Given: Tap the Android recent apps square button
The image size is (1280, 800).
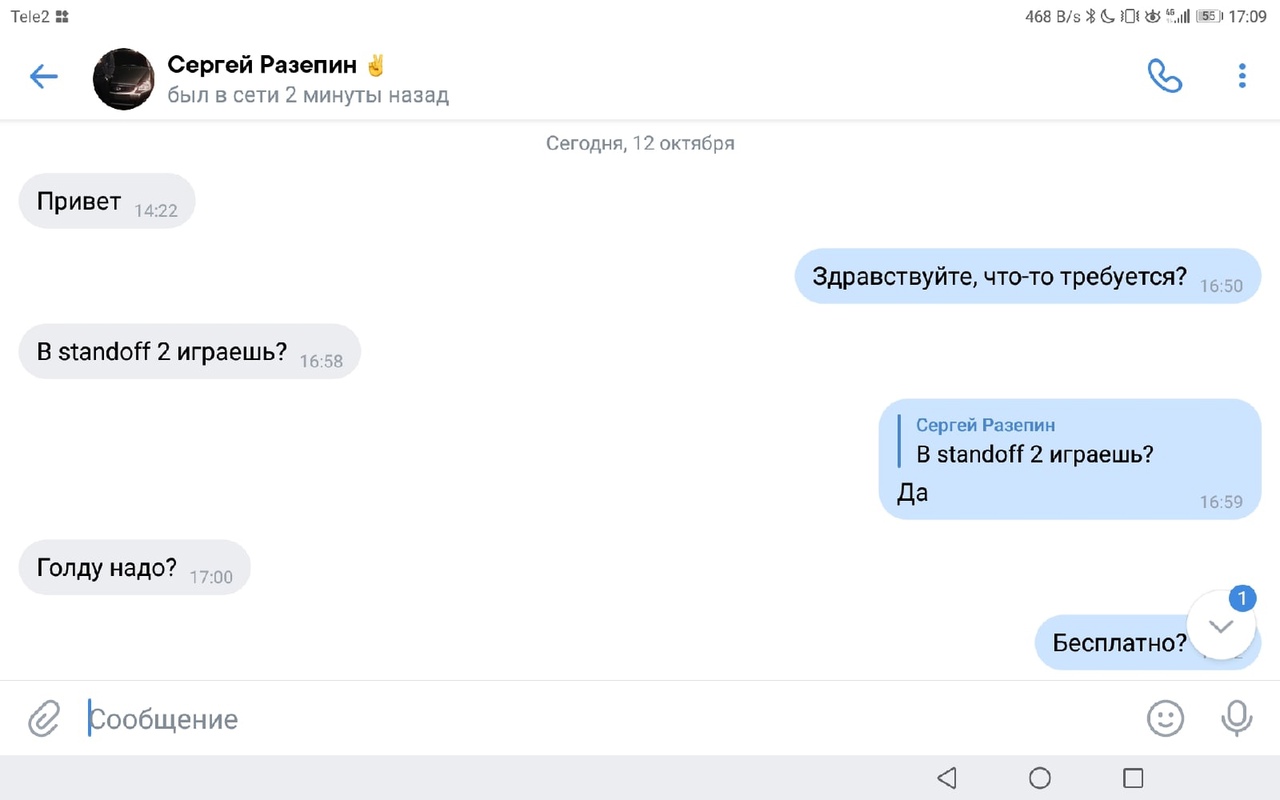Looking at the screenshot, I should tap(1133, 778).
